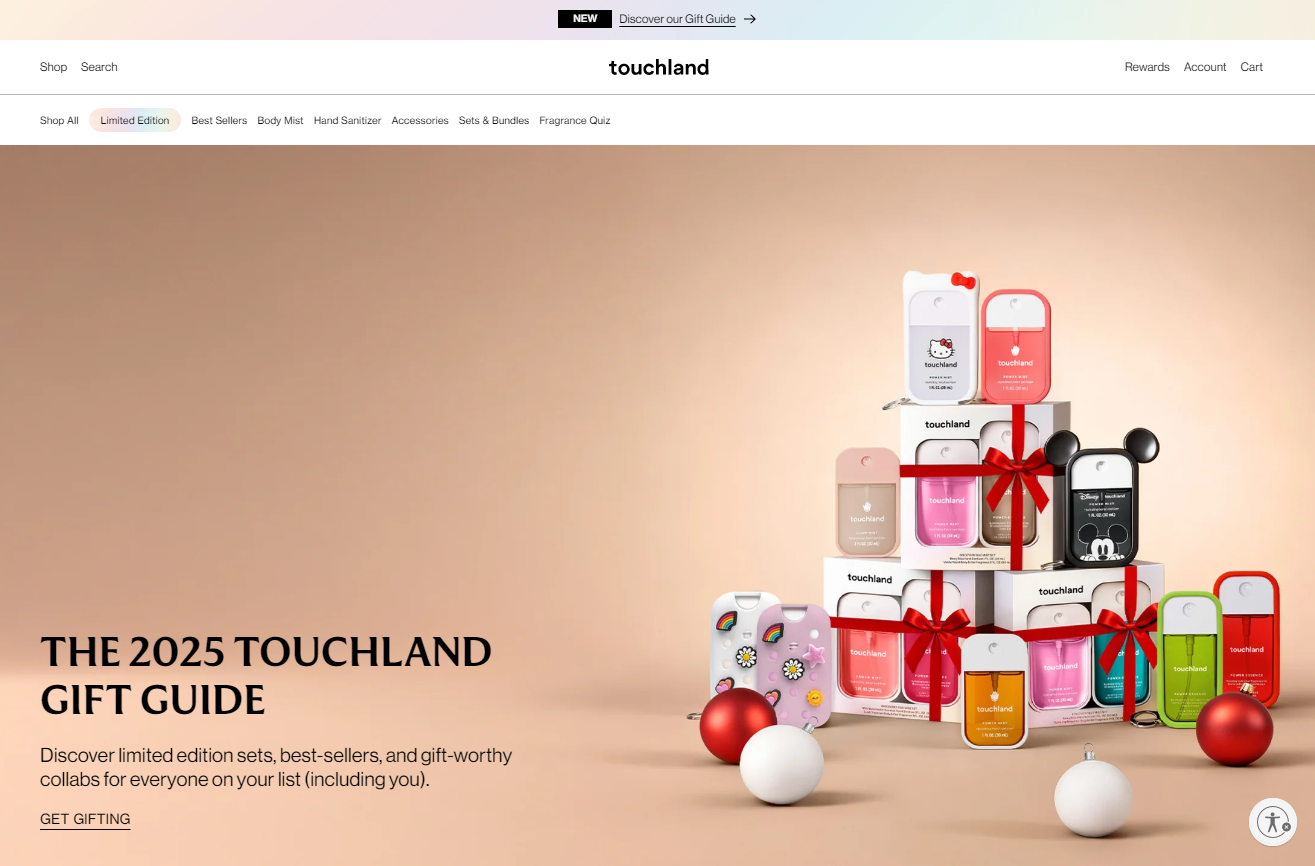
Task: Open the Shop menu
Action: (x=54, y=67)
